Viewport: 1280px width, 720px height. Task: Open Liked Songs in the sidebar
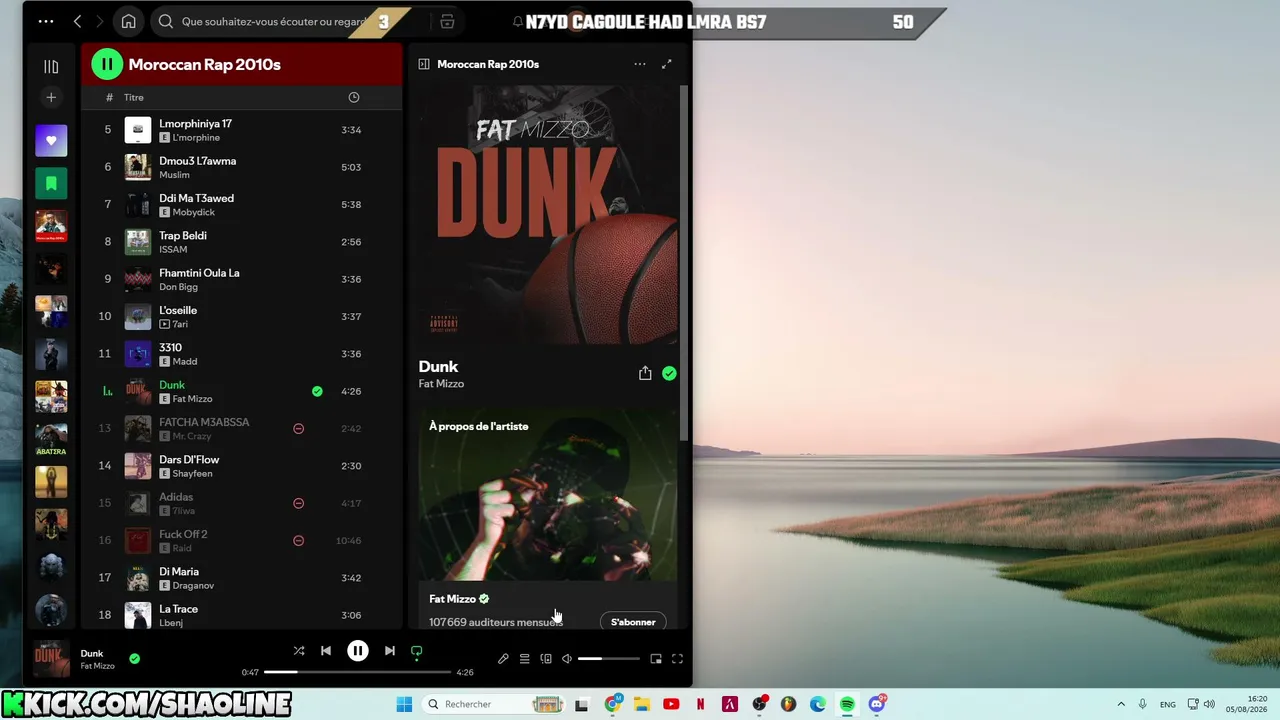click(51, 140)
